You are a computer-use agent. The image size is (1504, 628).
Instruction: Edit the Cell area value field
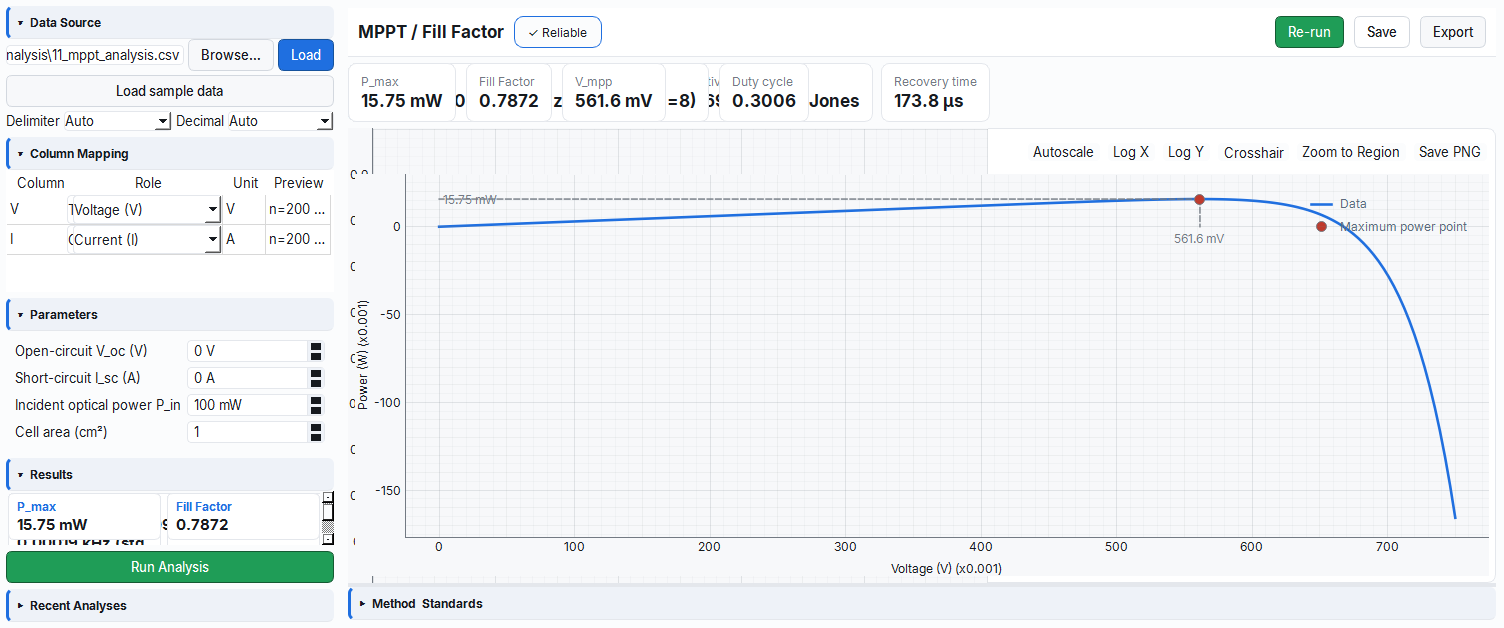(247, 432)
